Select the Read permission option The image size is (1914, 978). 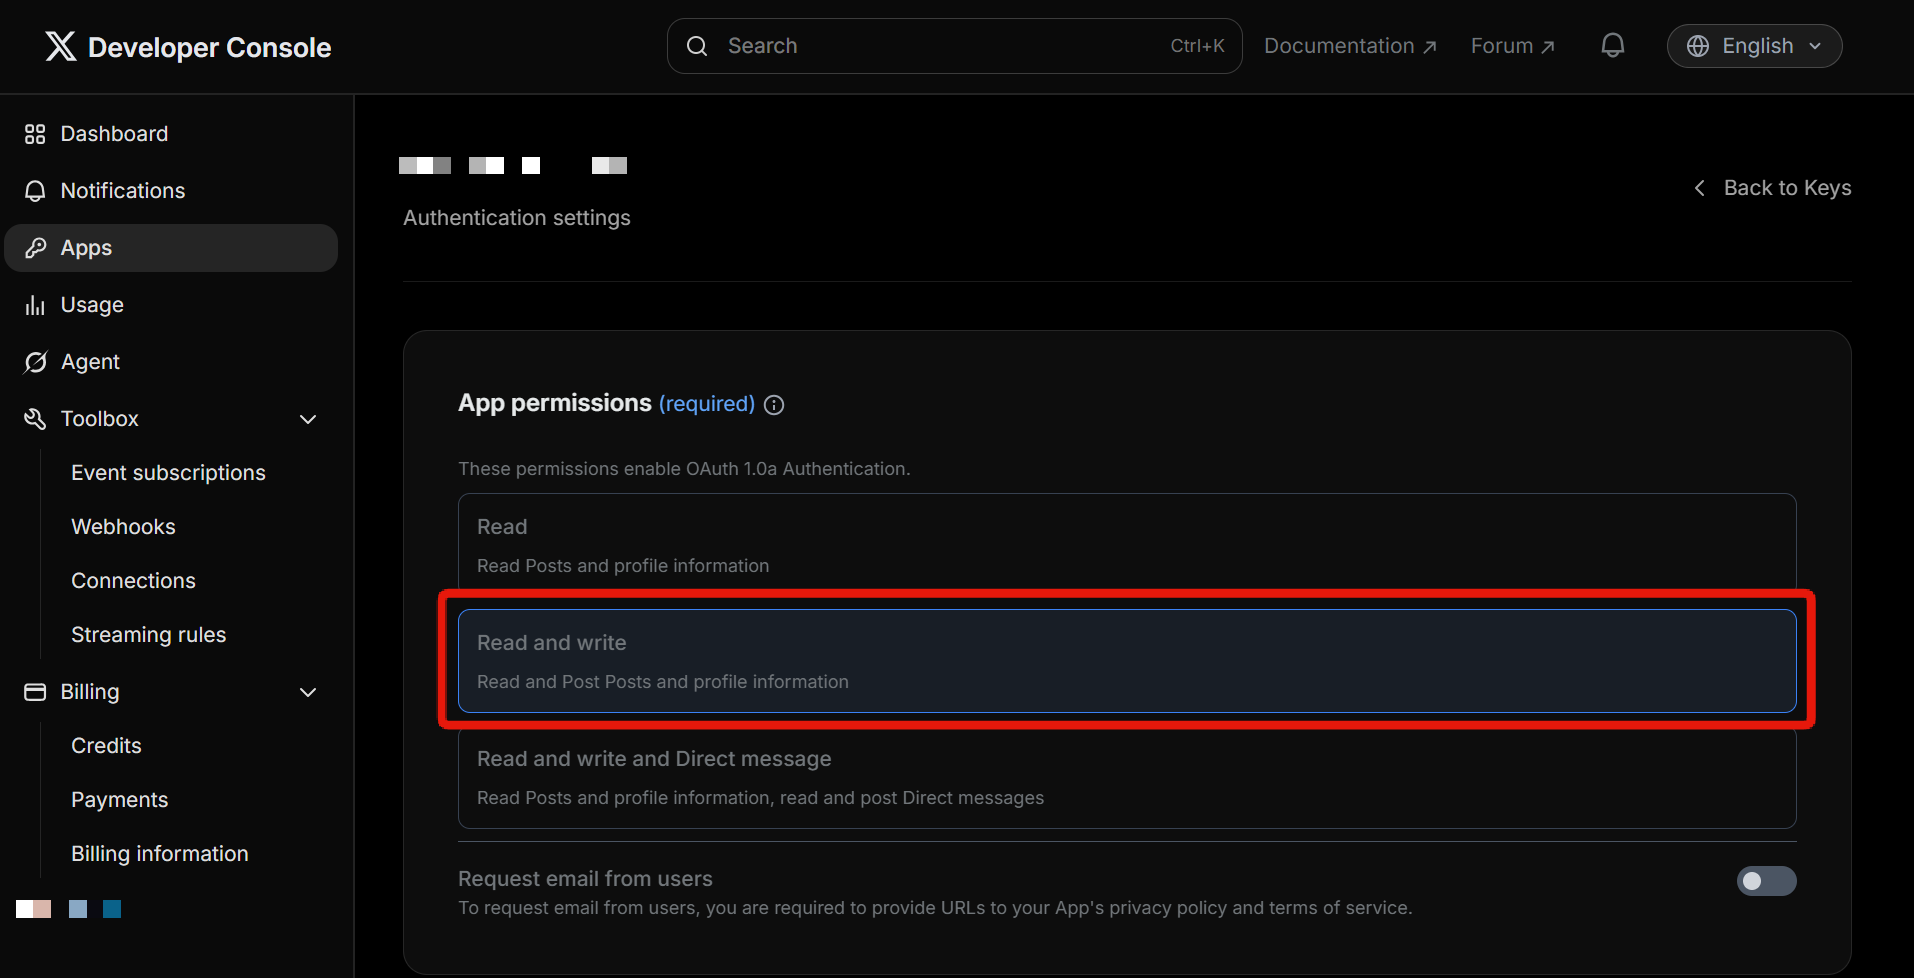point(1127,545)
